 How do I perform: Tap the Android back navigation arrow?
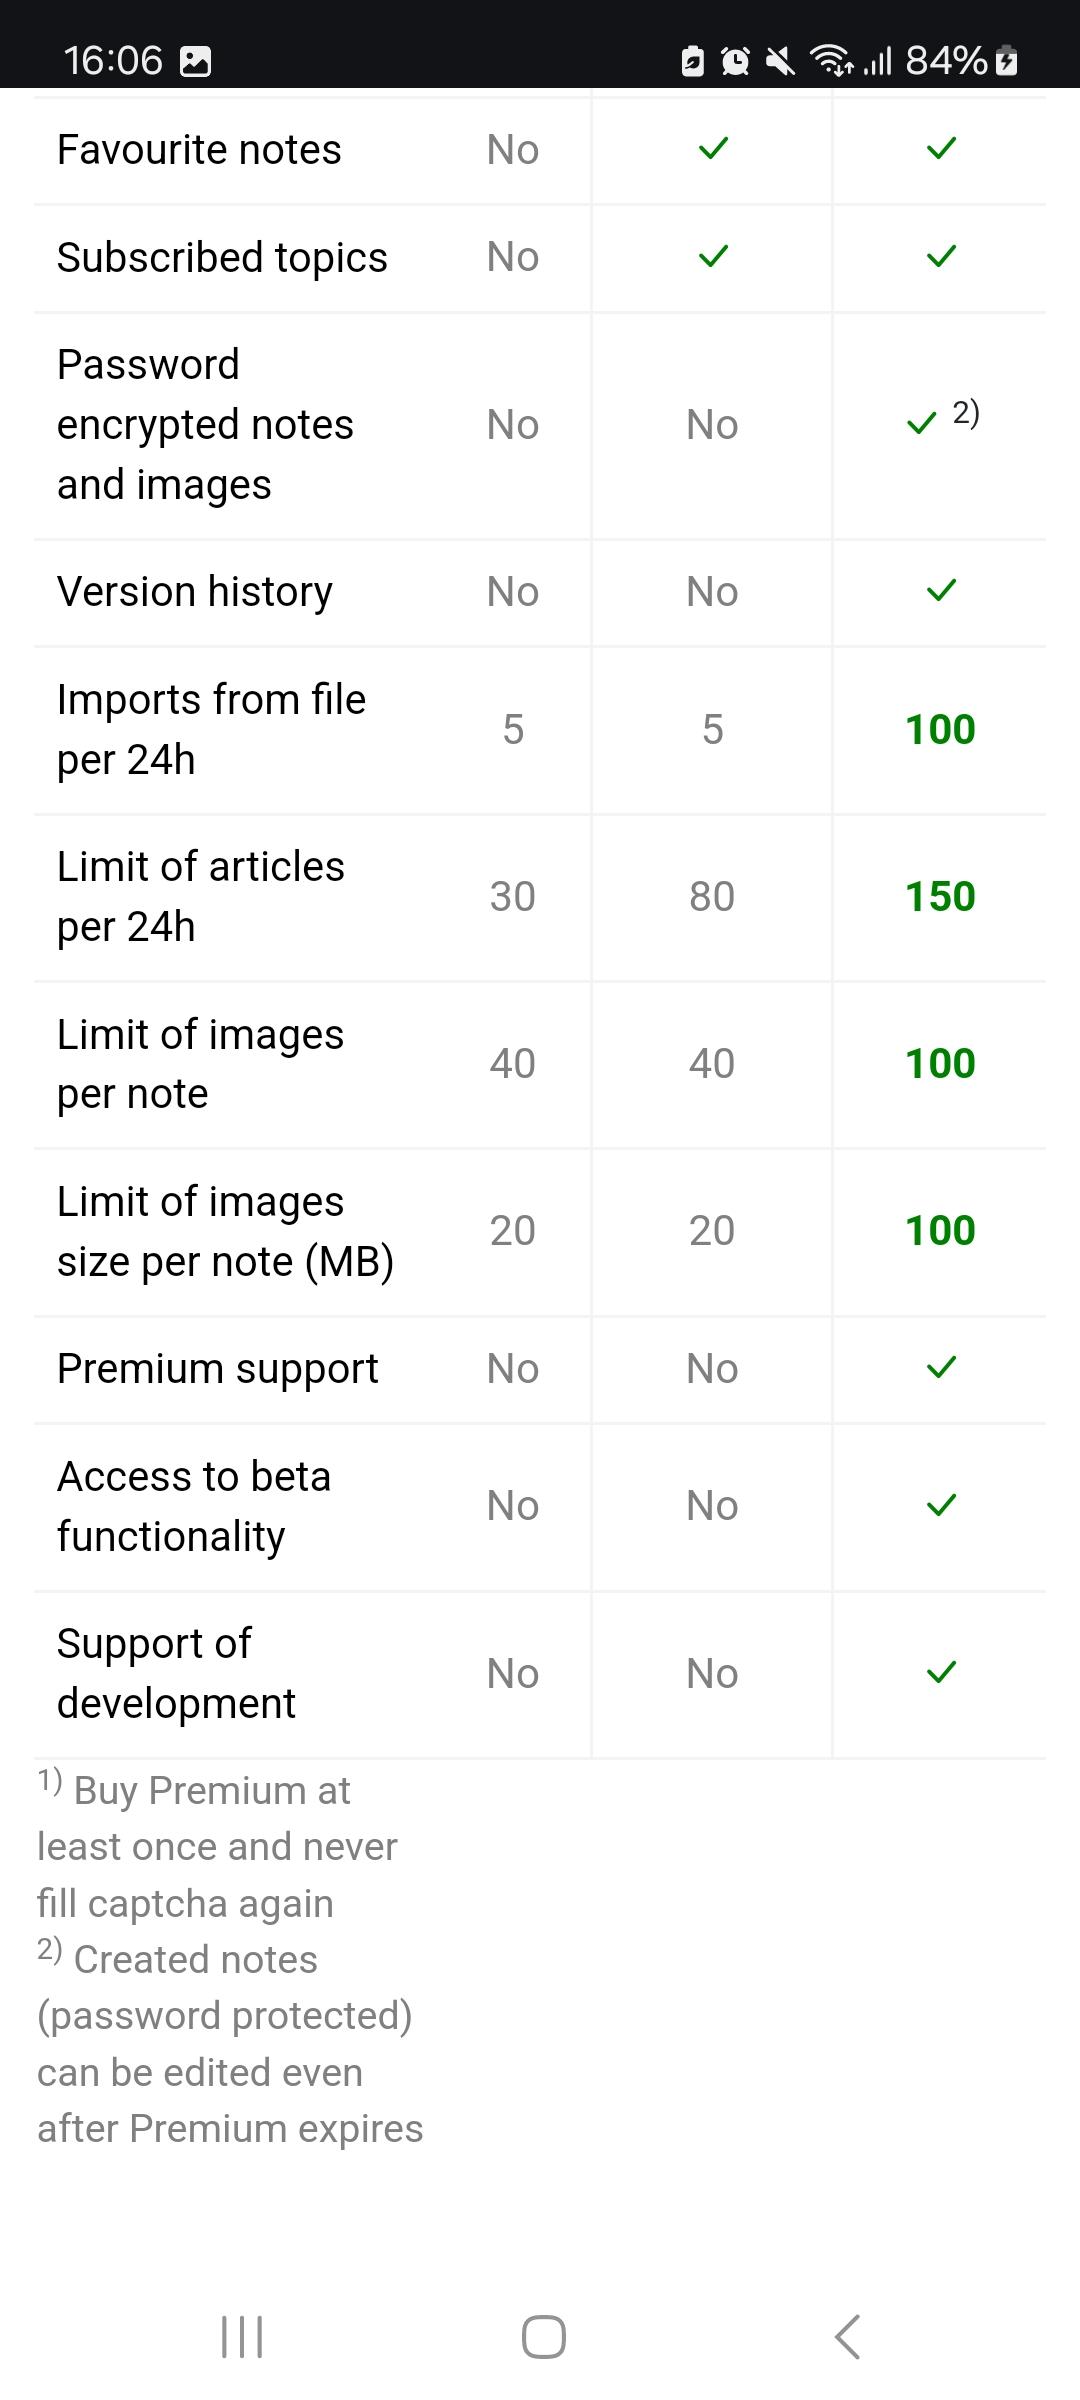pos(847,2337)
